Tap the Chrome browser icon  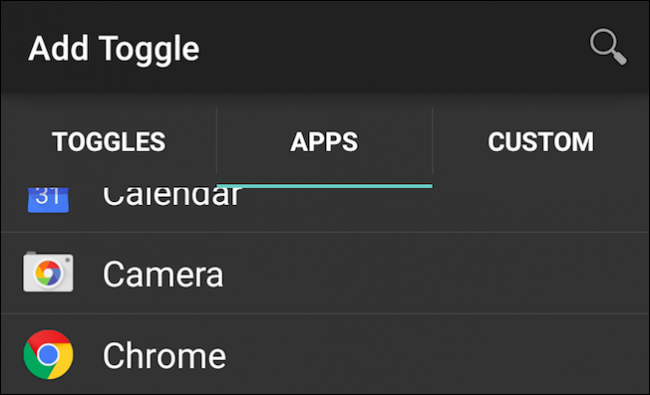click(x=49, y=354)
